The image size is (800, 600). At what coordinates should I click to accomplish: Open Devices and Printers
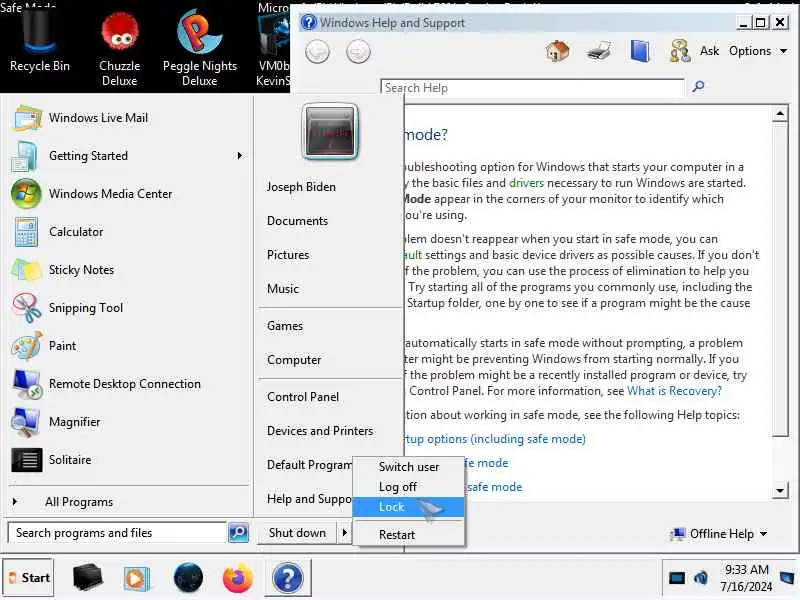(320, 431)
